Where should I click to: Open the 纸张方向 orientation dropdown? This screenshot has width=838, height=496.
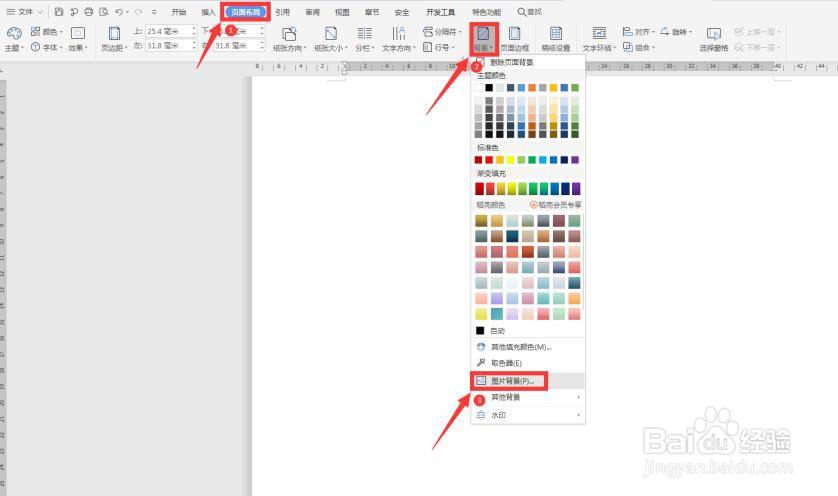290,40
